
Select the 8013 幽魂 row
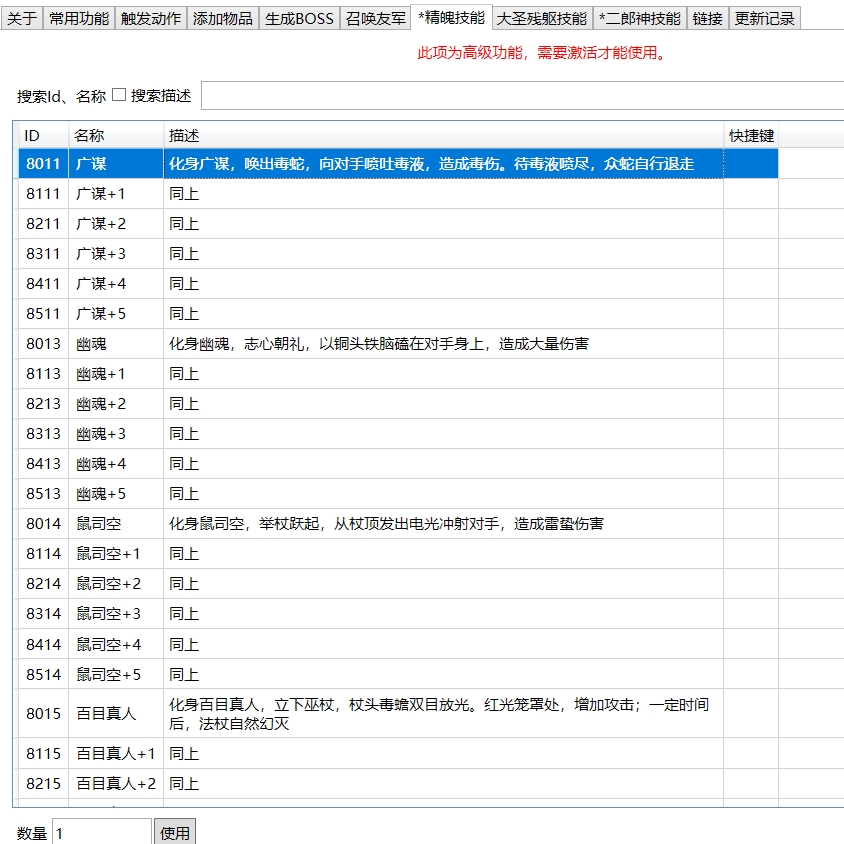398,343
